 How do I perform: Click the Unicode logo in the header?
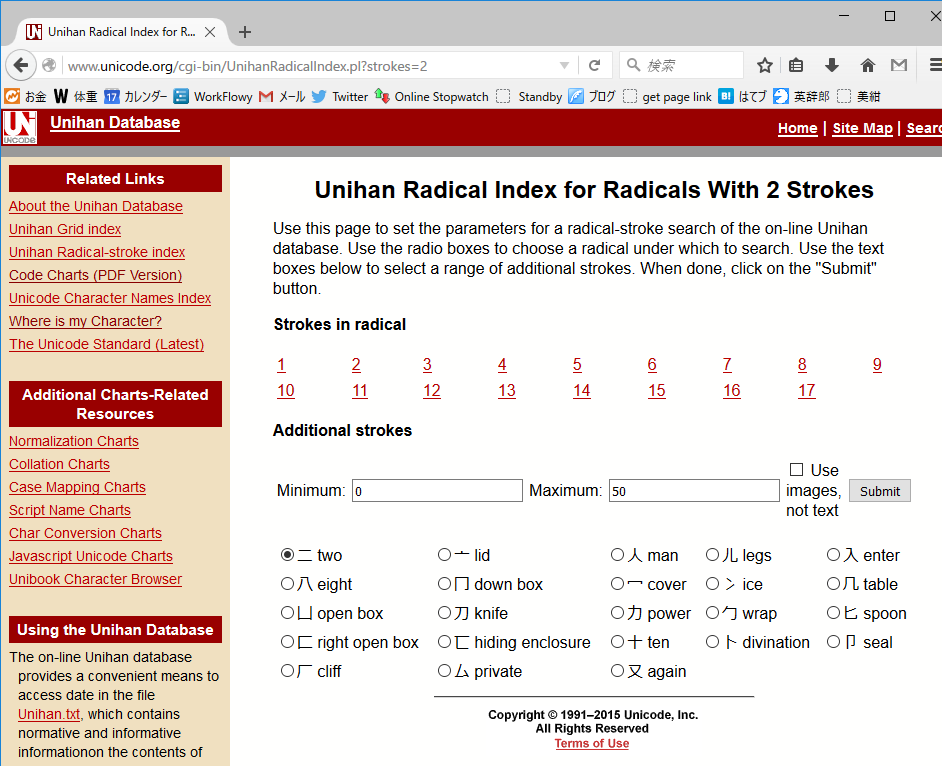20,127
